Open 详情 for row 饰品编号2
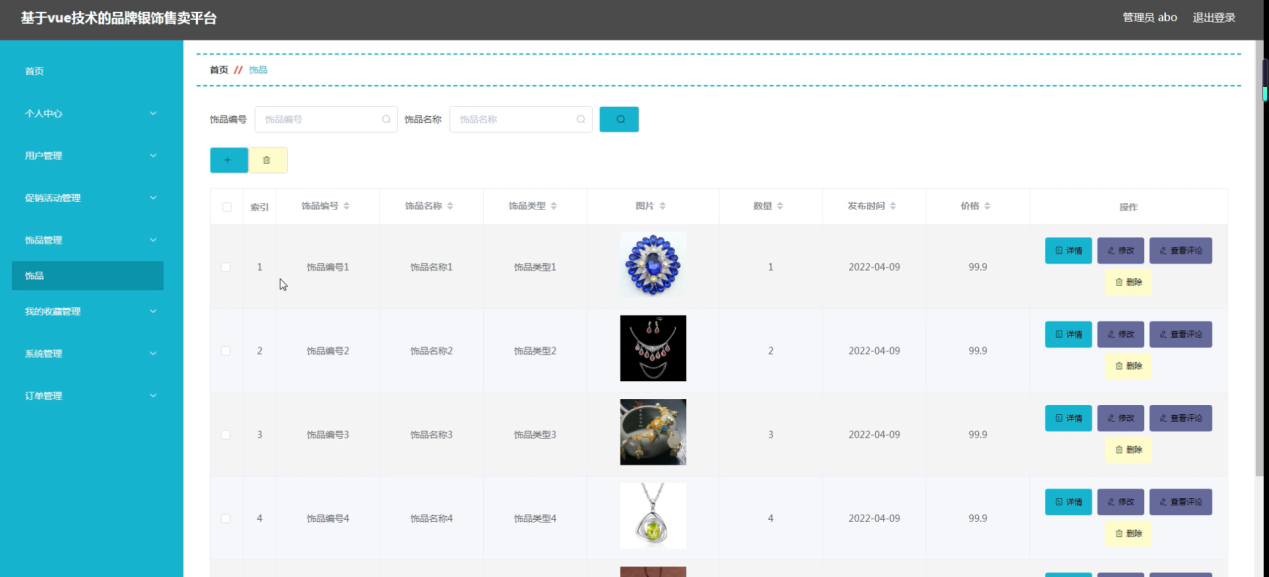Viewport: 1269px width, 577px height. coord(1068,334)
